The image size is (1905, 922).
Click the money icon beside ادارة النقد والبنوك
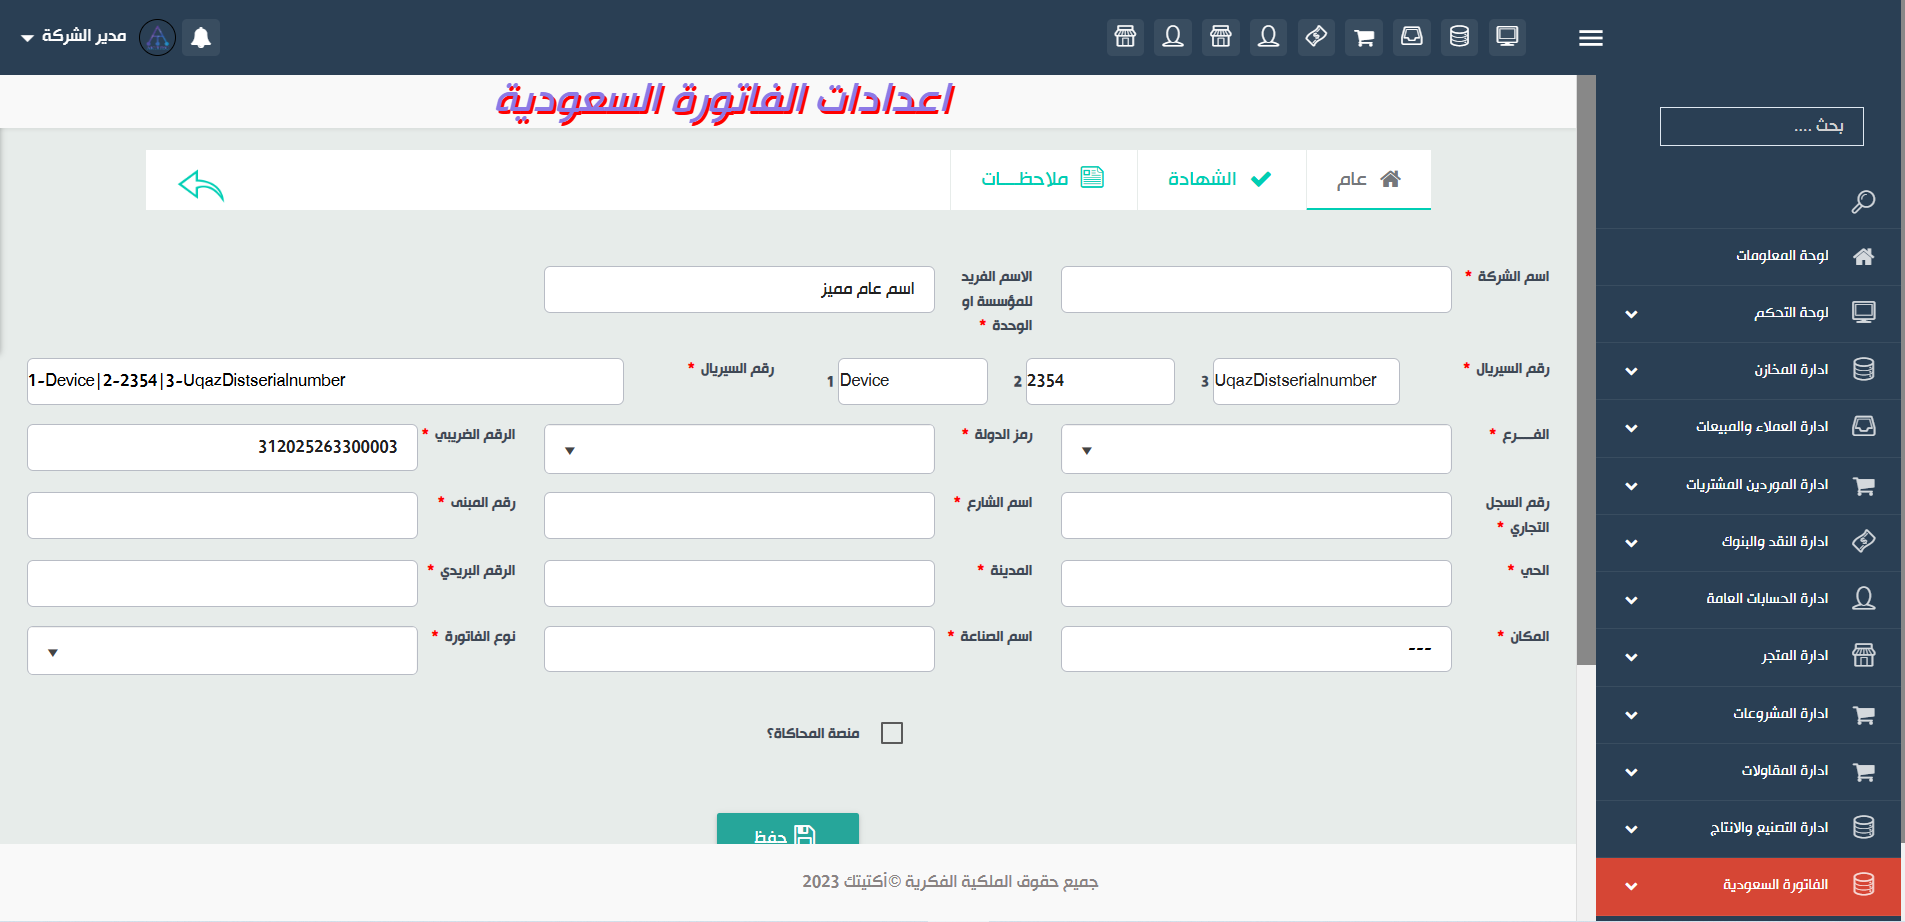point(1863,541)
